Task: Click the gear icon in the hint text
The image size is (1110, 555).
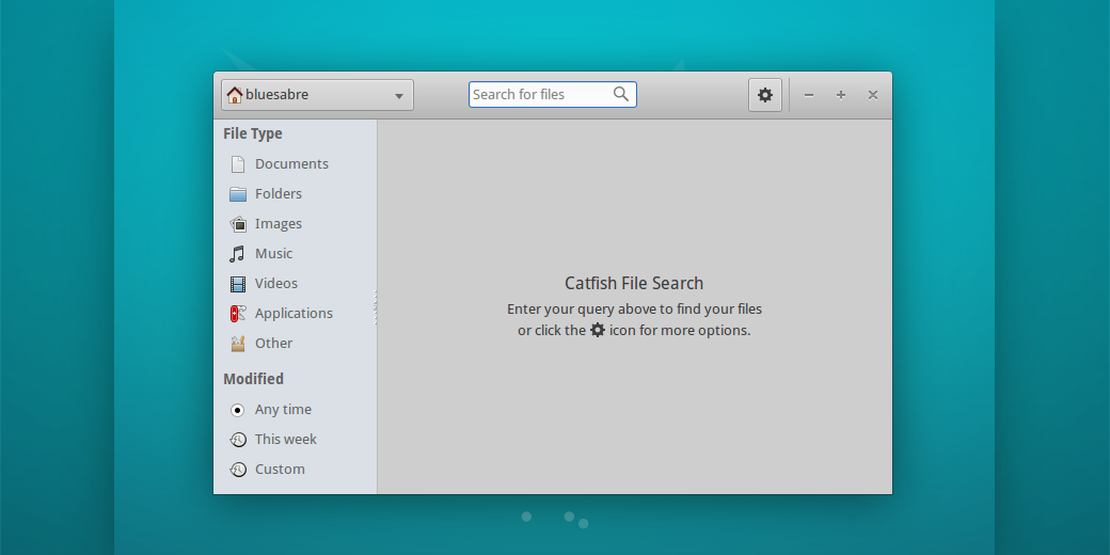Action: (597, 330)
